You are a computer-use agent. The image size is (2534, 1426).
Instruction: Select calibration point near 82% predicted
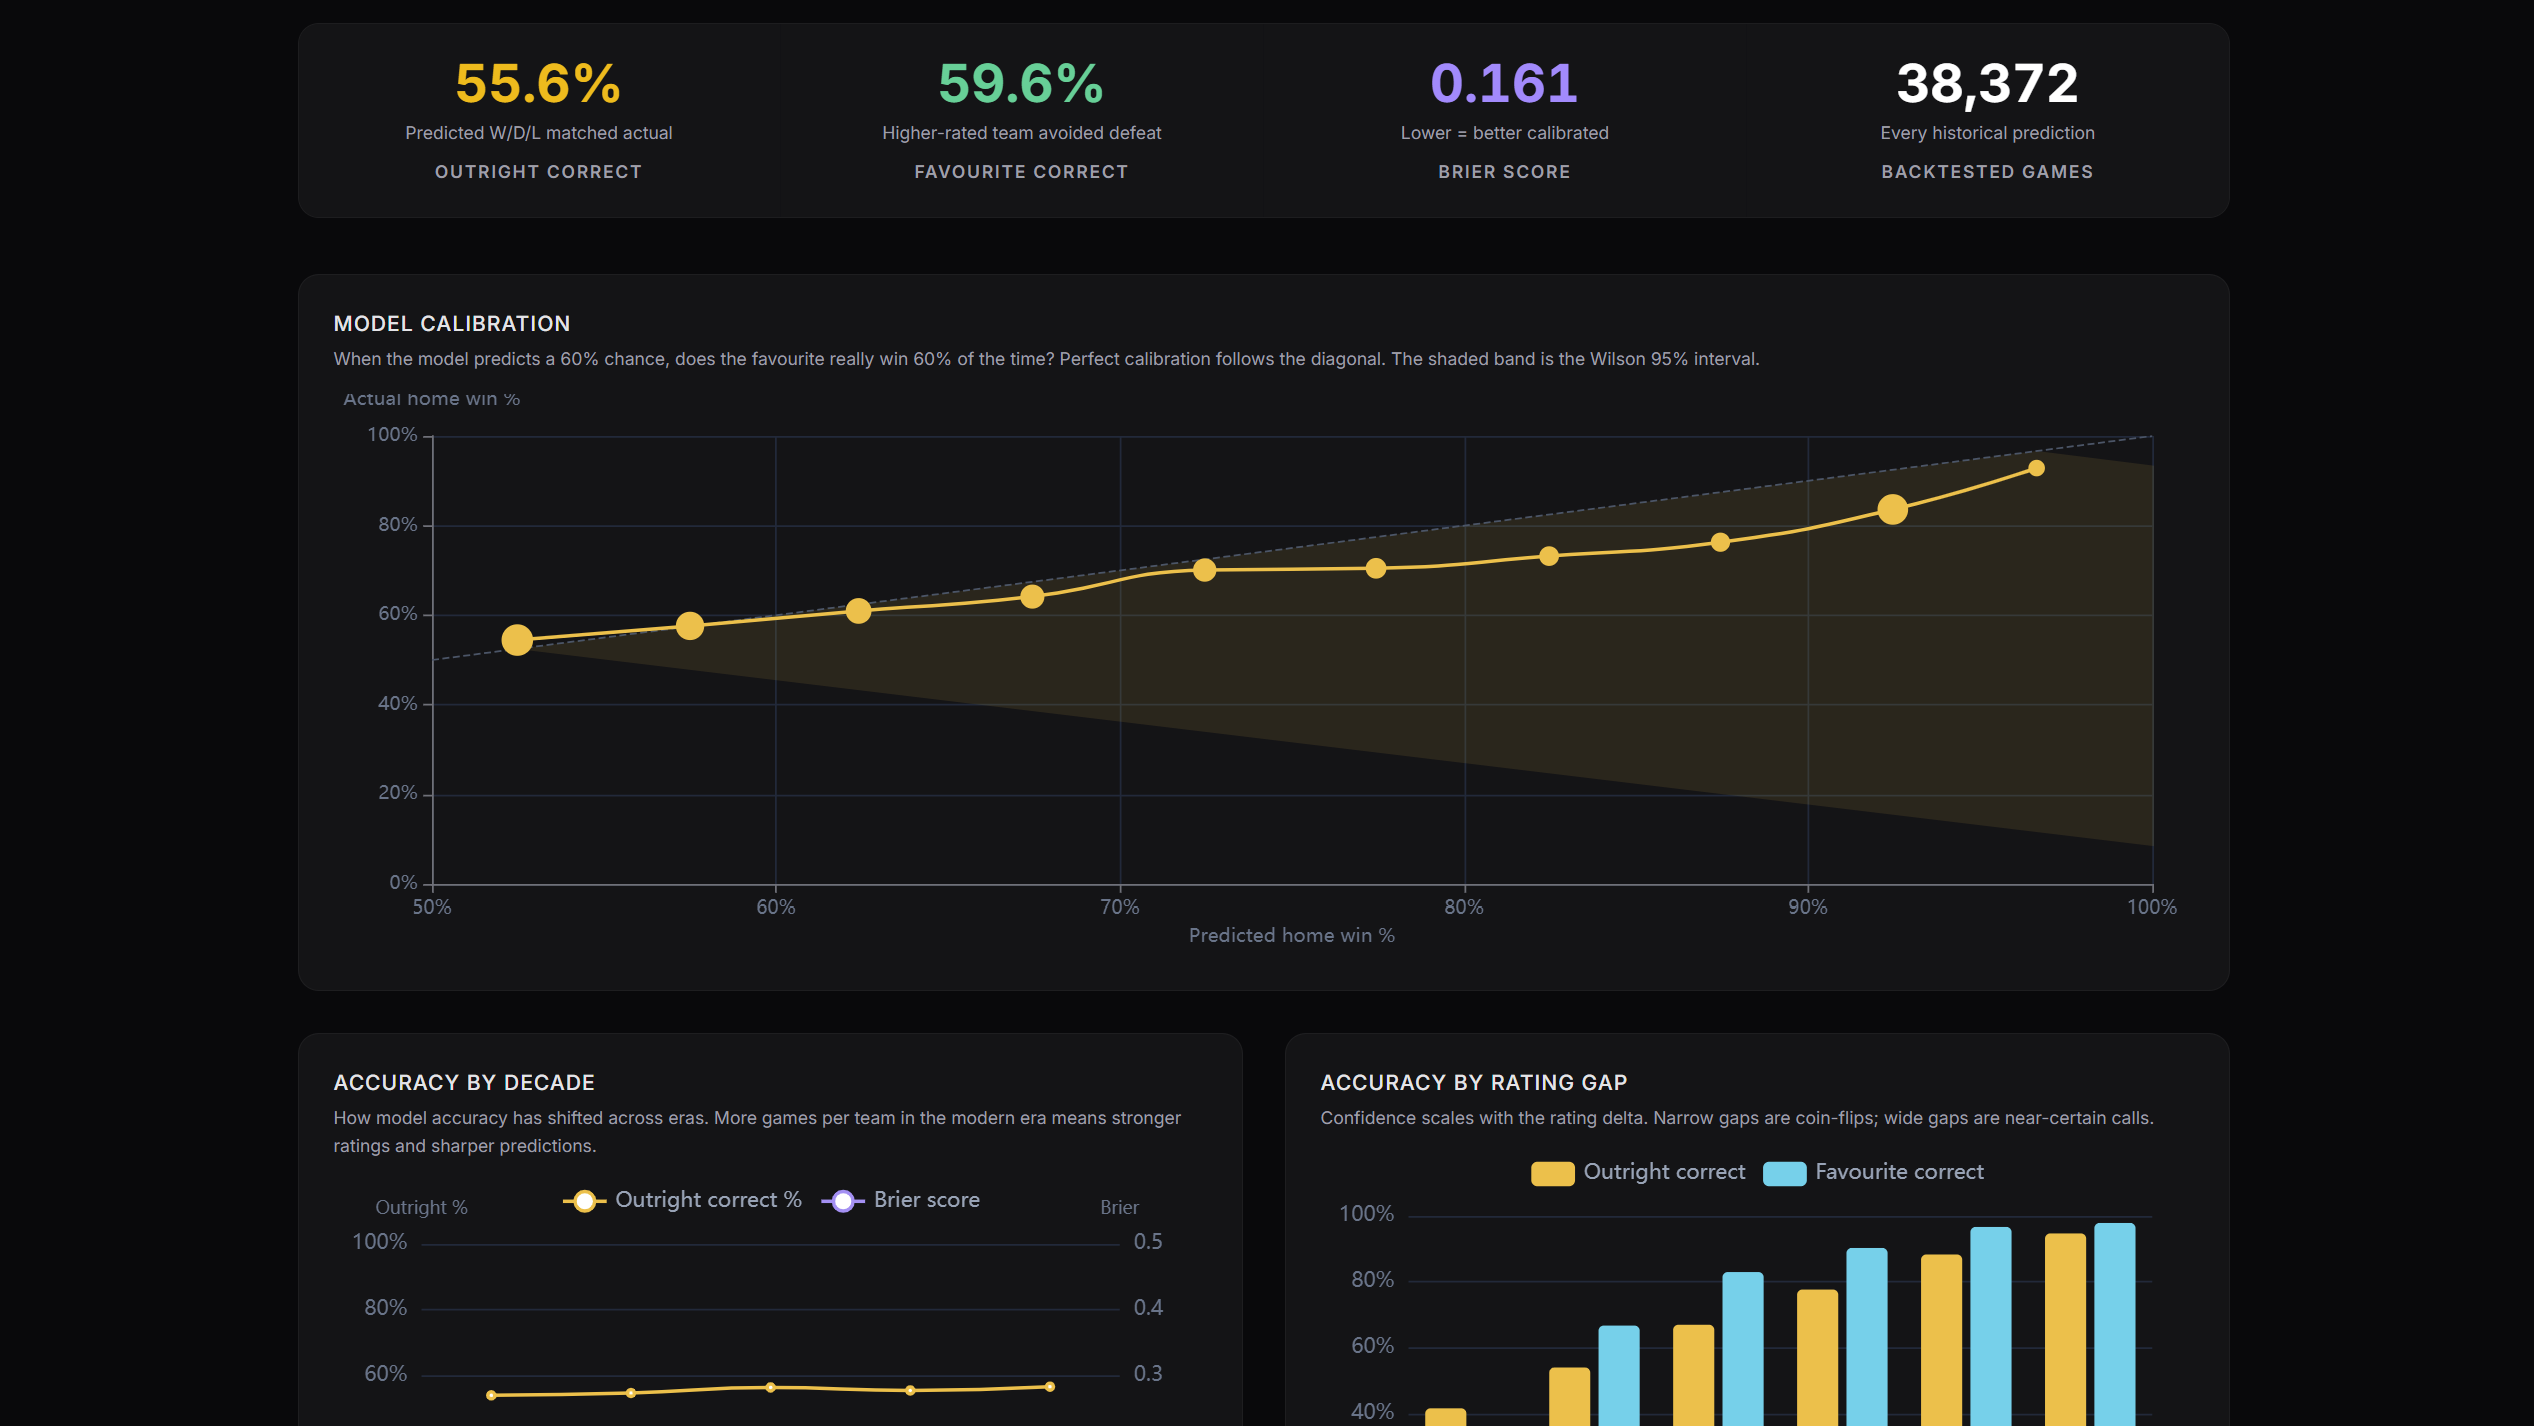pos(1549,556)
